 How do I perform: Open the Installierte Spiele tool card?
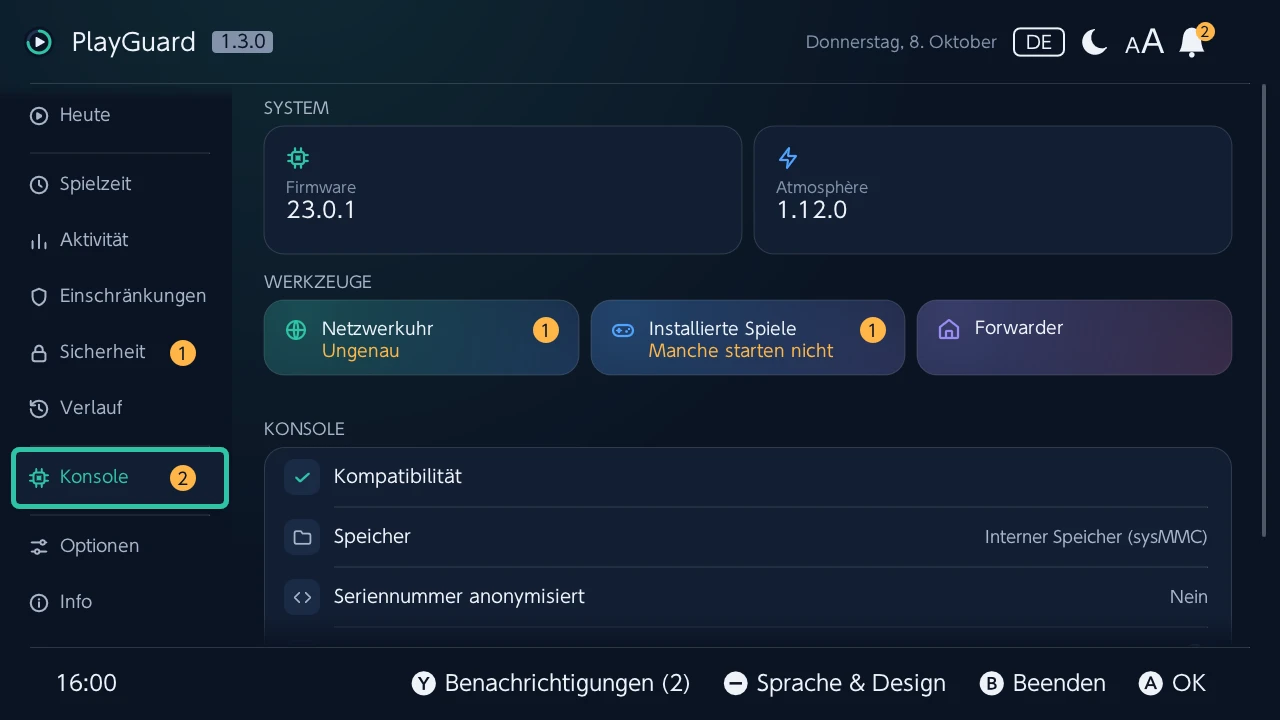click(748, 338)
